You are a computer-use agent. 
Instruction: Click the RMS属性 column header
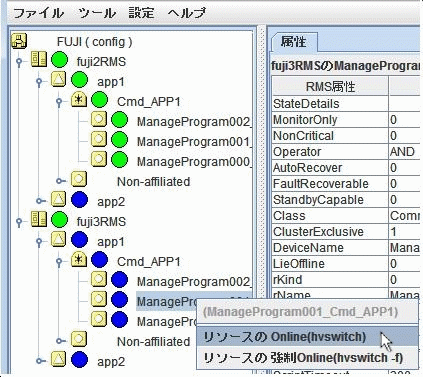pyautogui.click(x=330, y=87)
